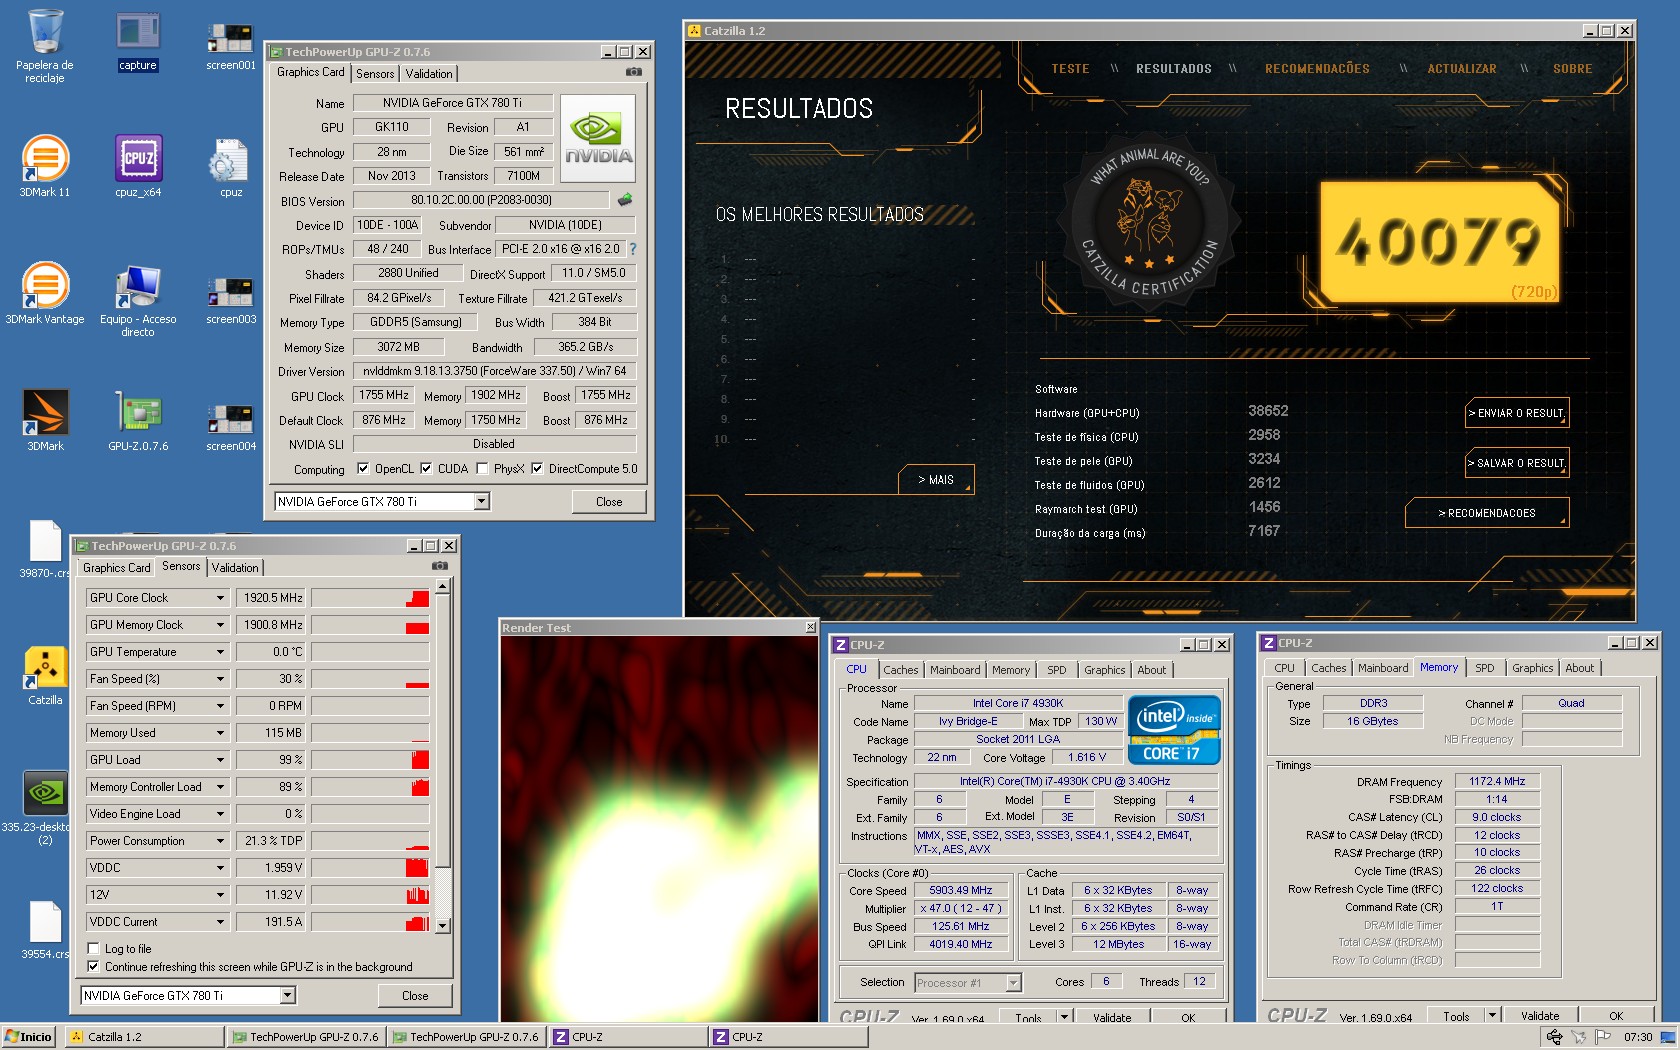Click the GPU-Z Sensors scrollbar down arrow
Image resolution: width=1680 pixels, height=1050 pixels.
(442, 926)
